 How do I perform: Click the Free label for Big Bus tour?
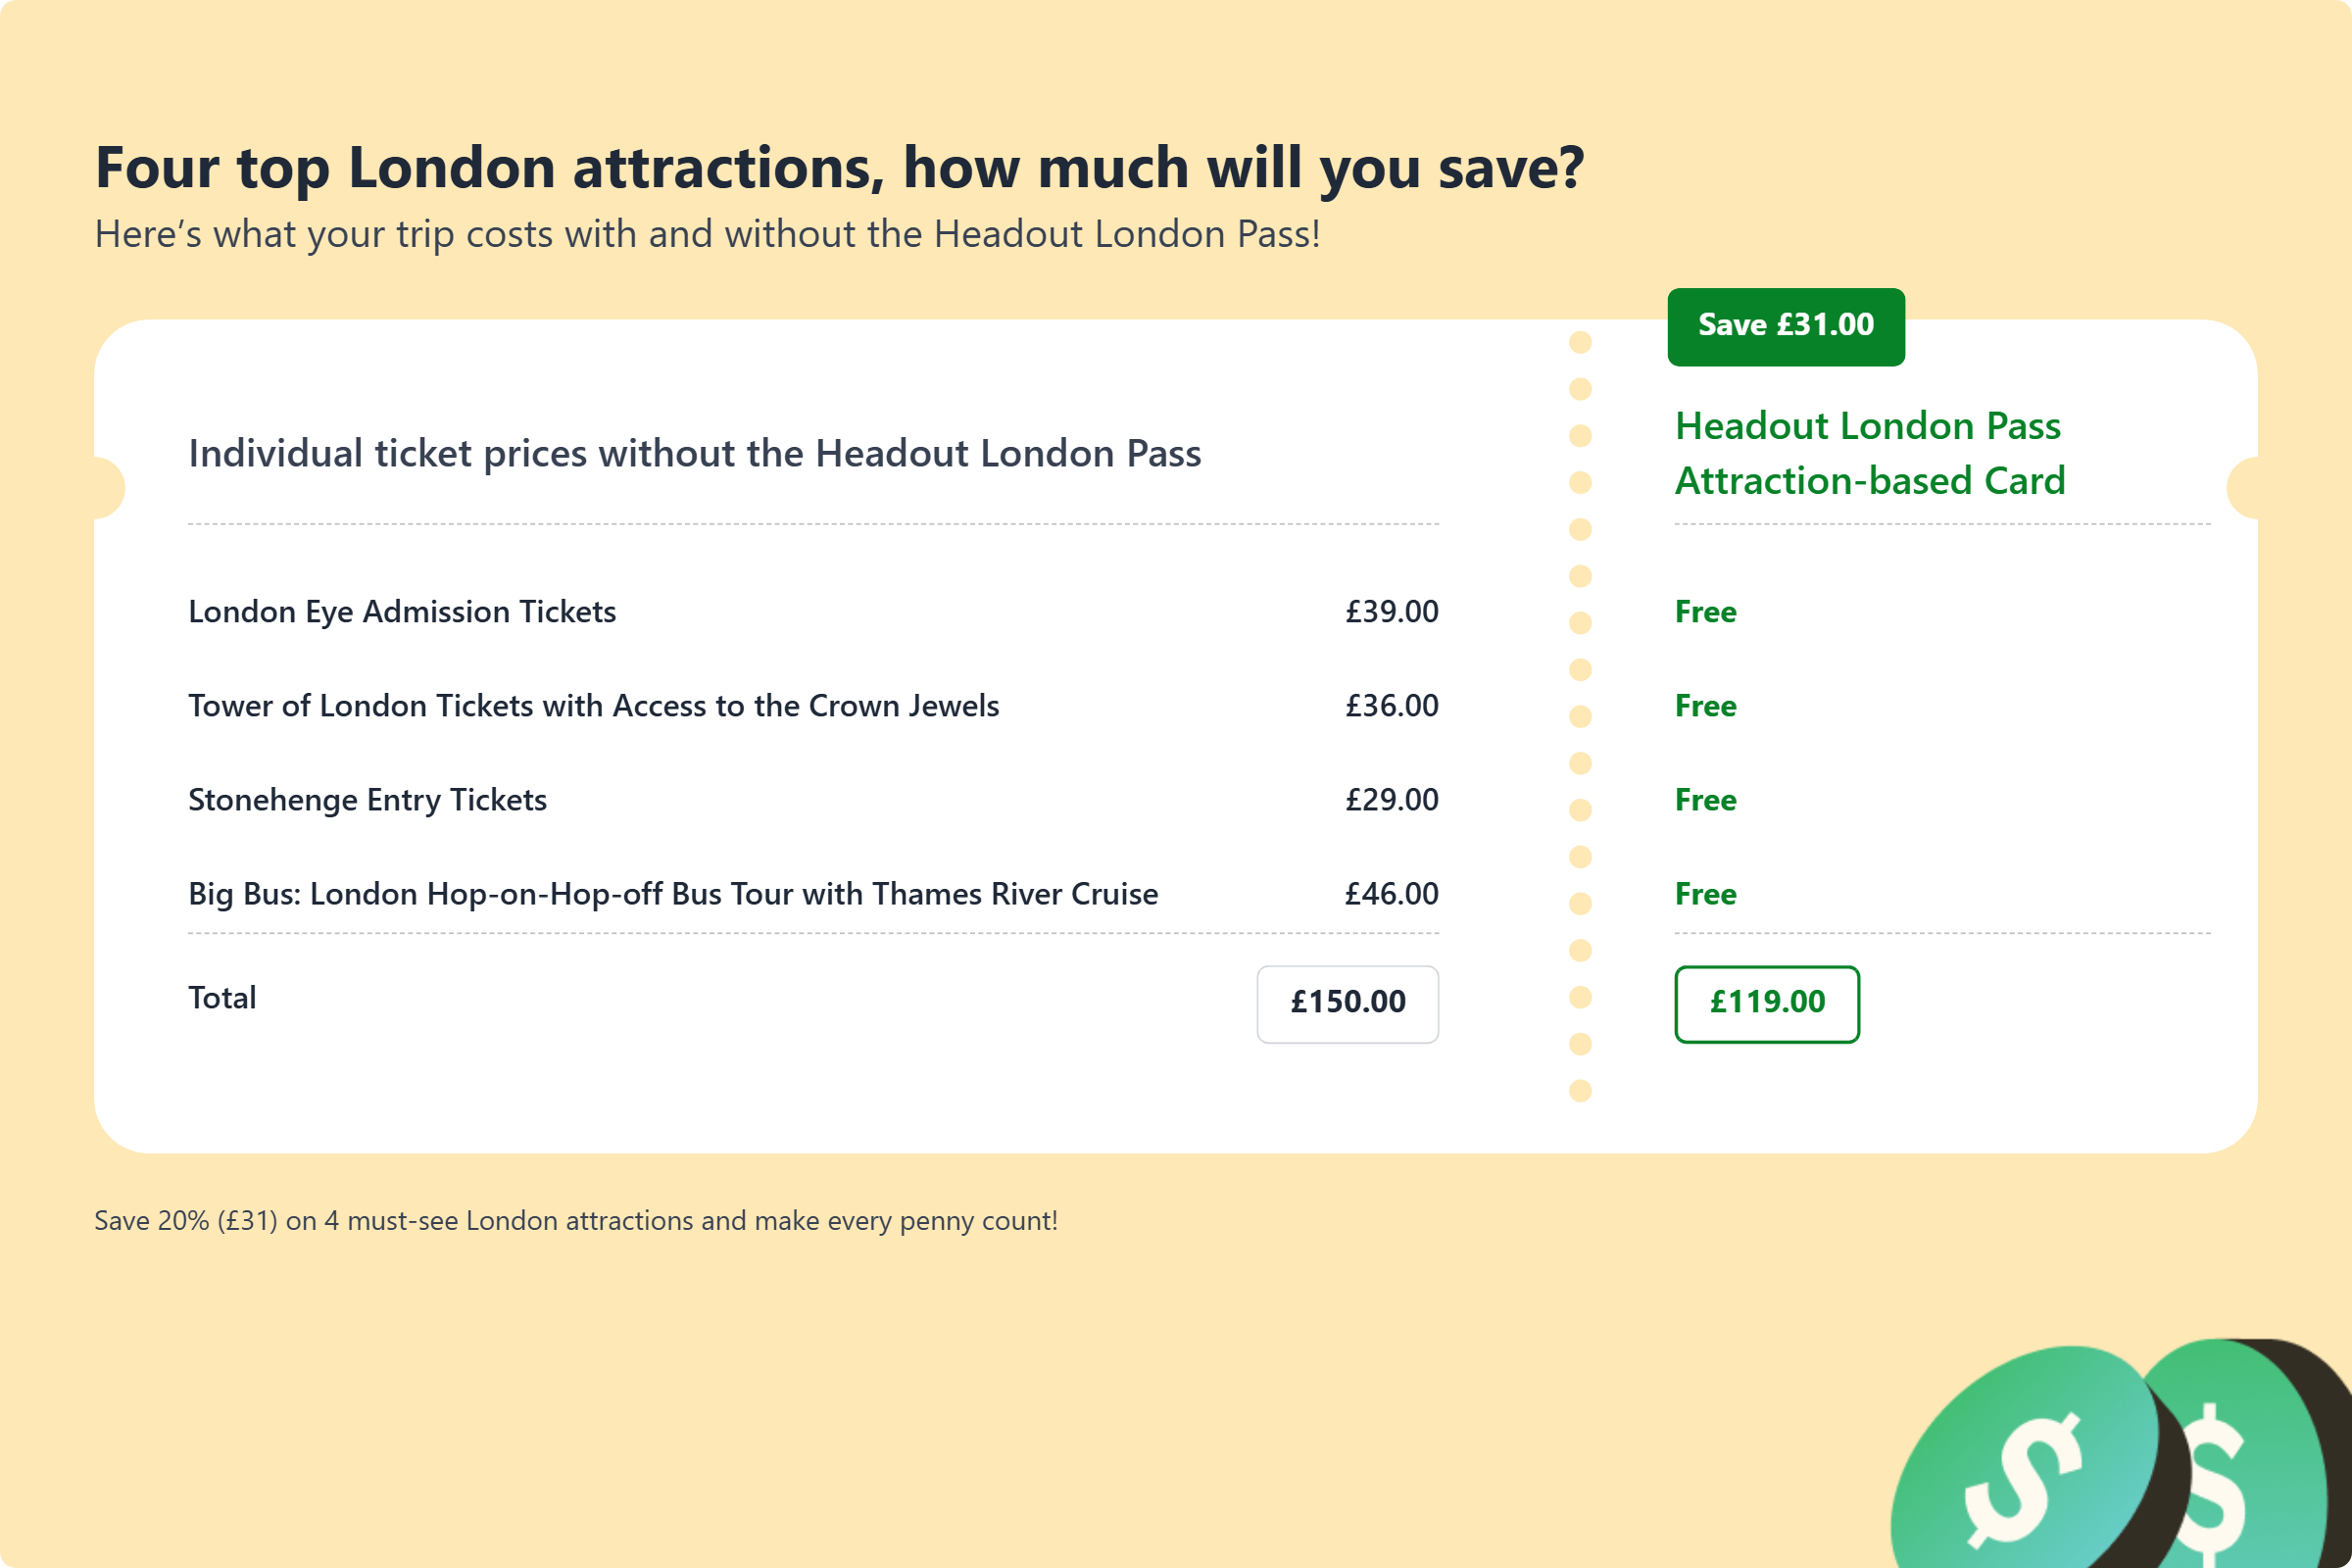click(1705, 894)
